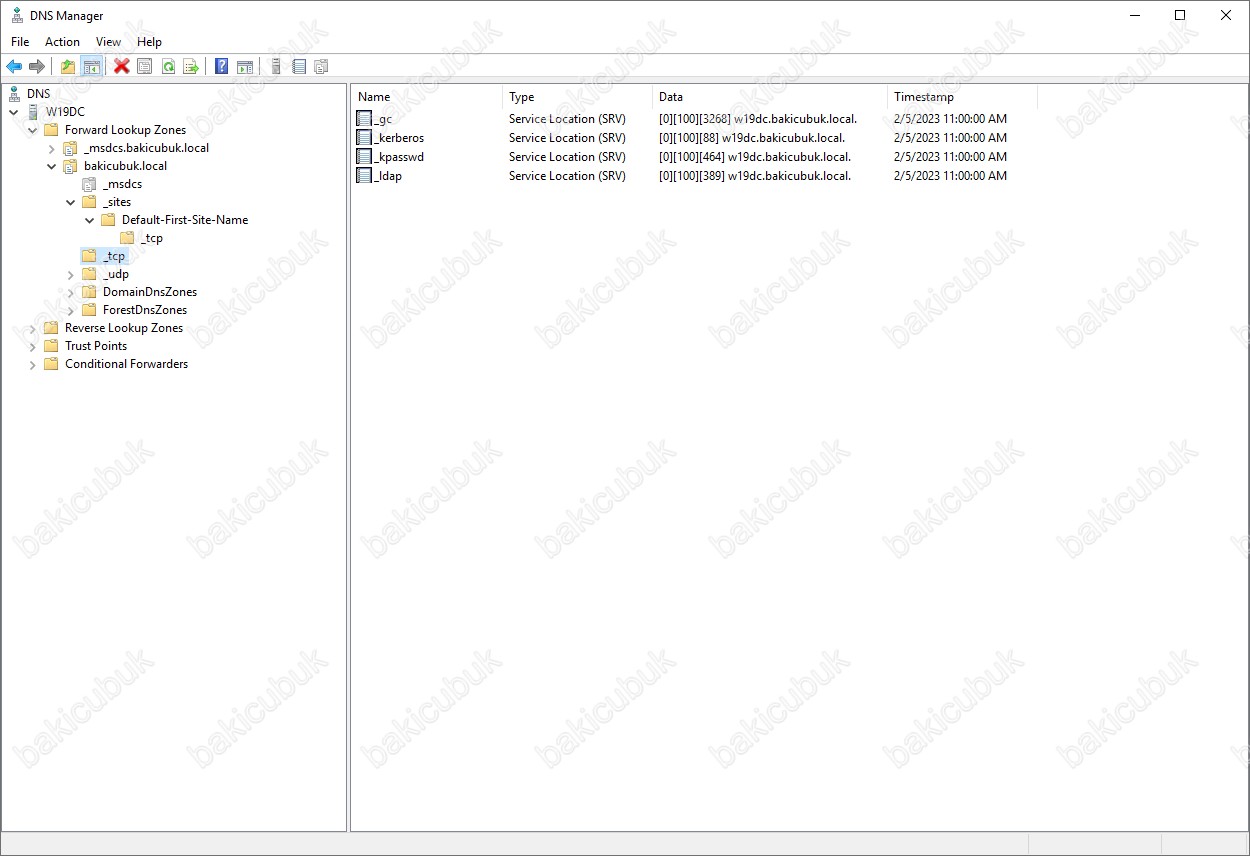Collapse the Forward Lookup Zones node
The width and height of the screenshot is (1250, 856).
[x=33, y=130]
